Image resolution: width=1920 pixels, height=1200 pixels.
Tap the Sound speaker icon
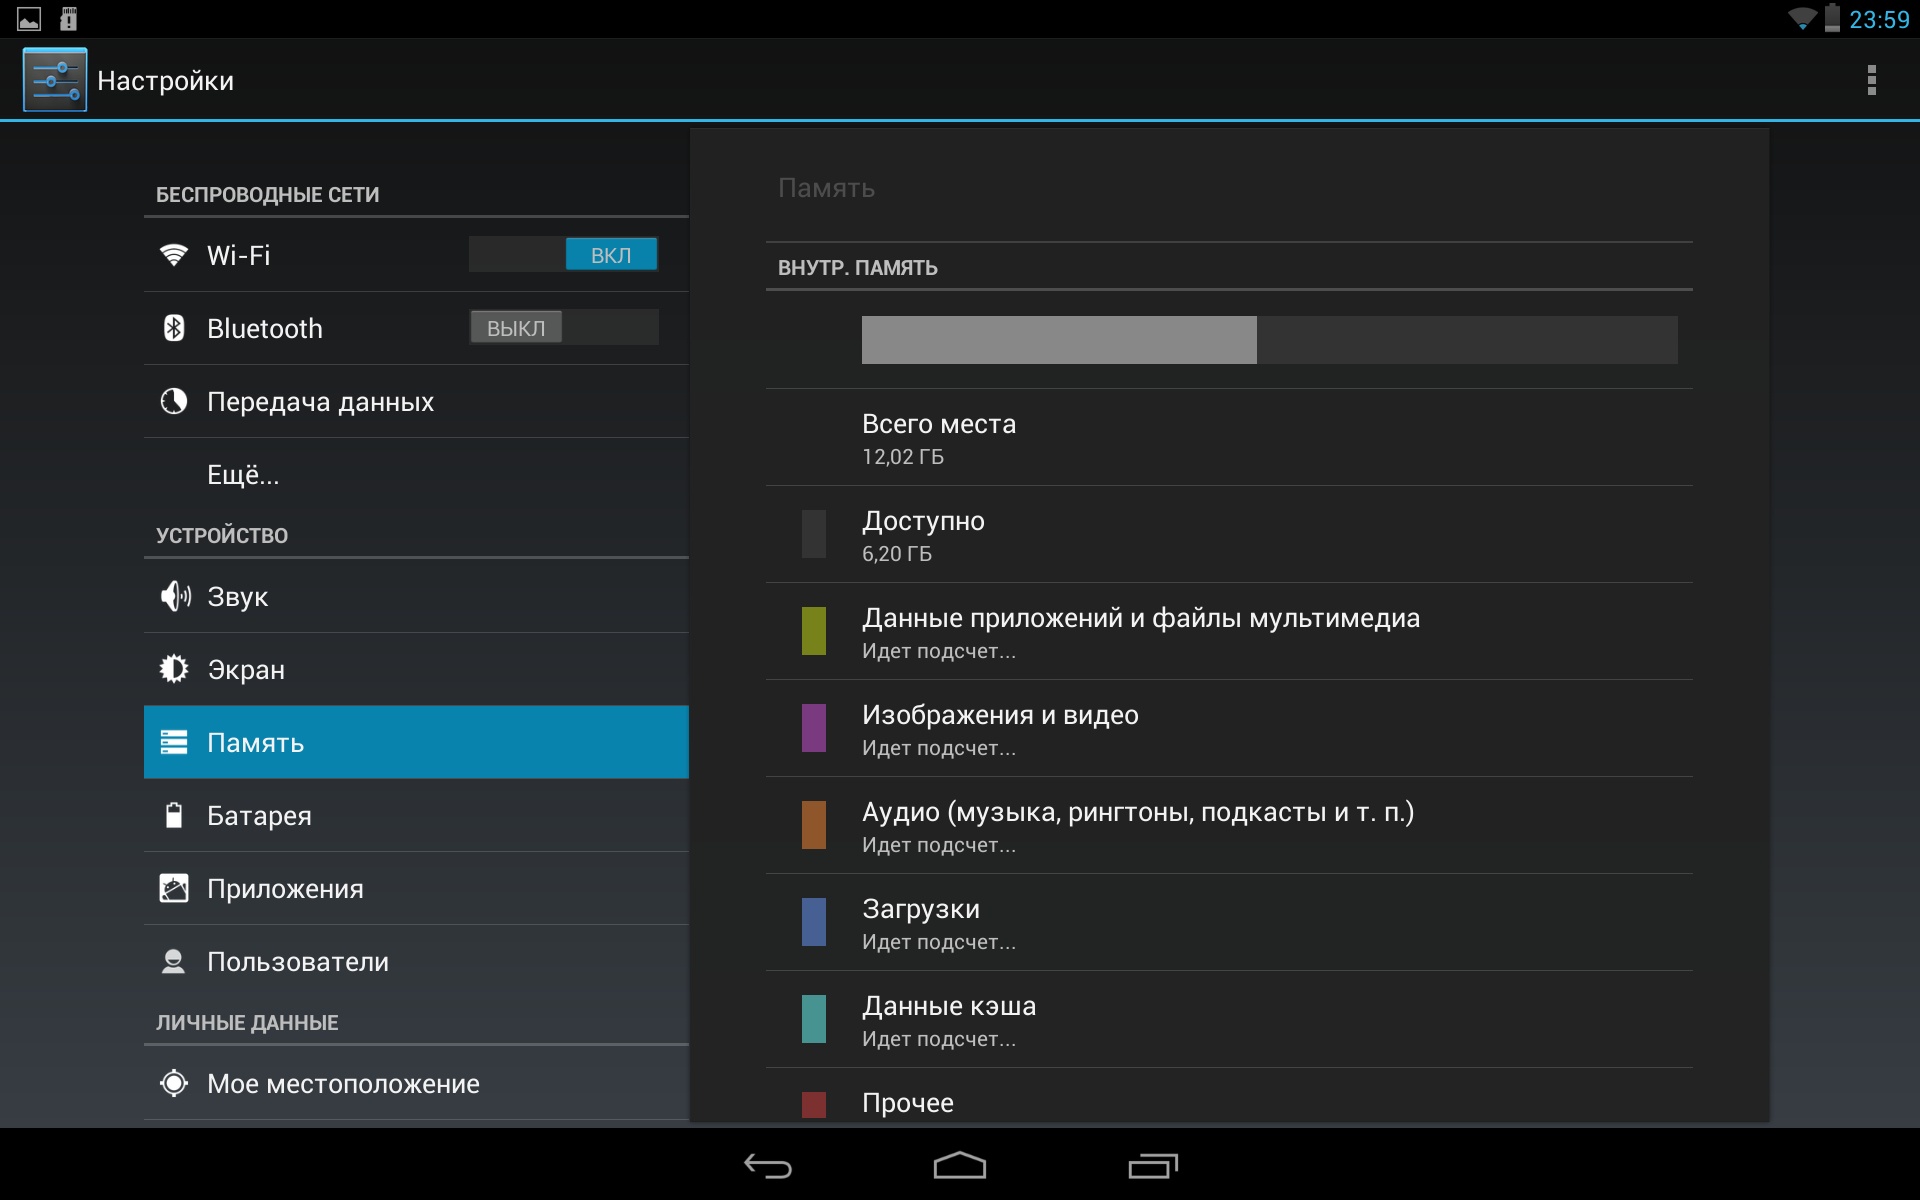(175, 597)
